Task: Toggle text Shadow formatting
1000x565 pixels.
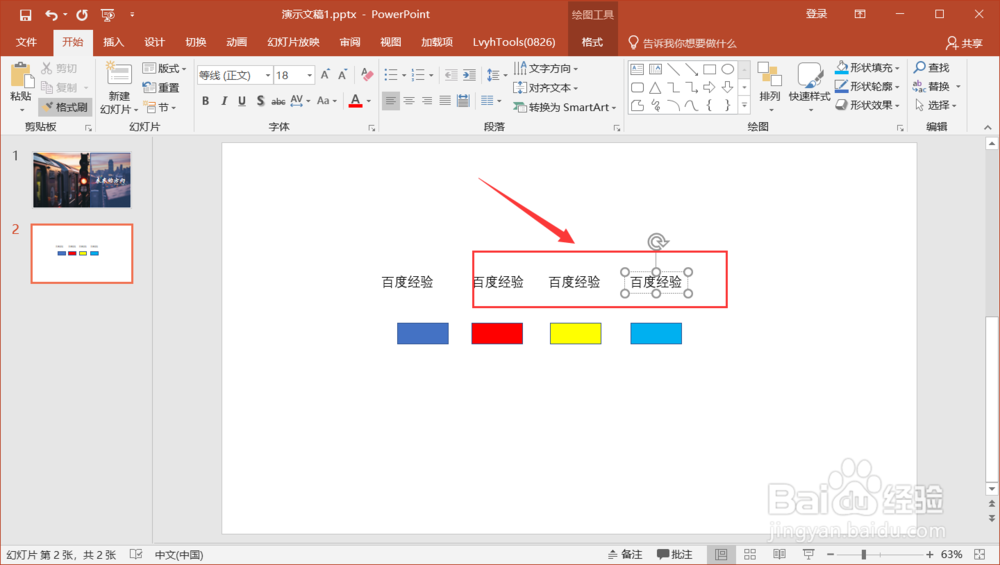Action: point(260,101)
